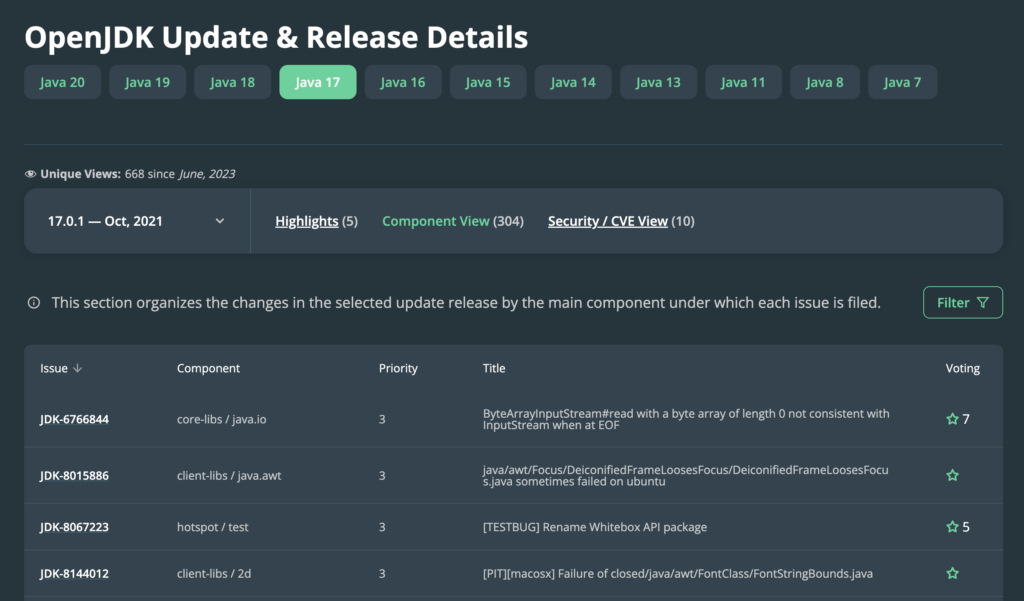Click the vote count 7 for JDK-6766844
The image size is (1024, 601).
966,419
